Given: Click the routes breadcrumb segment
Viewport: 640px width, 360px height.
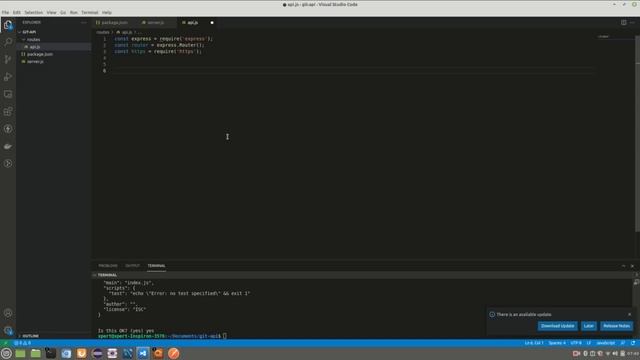Looking at the screenshot, I should point(103,32).
